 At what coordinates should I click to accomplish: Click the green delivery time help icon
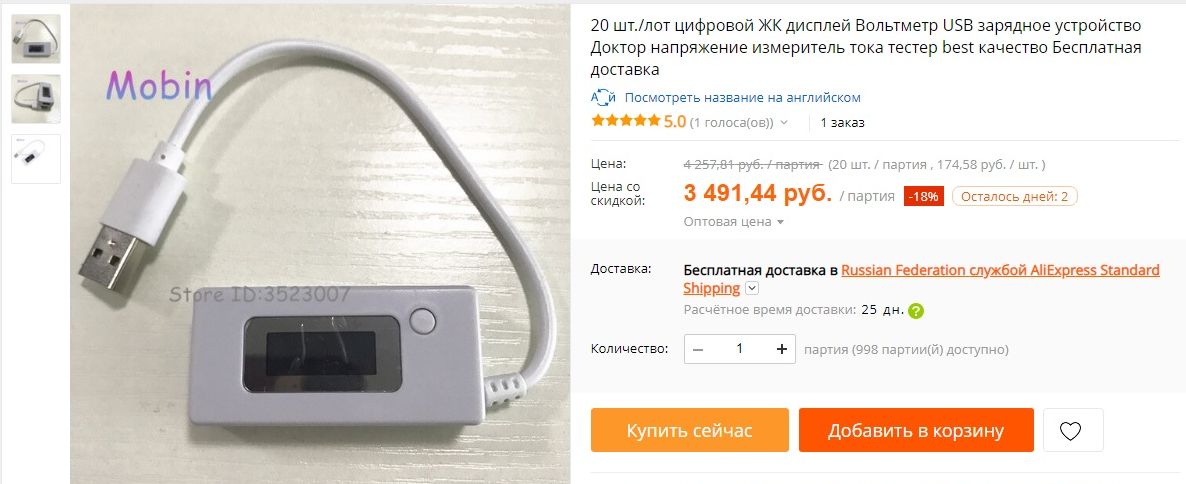pyautogui.click(x=916, y=310)
